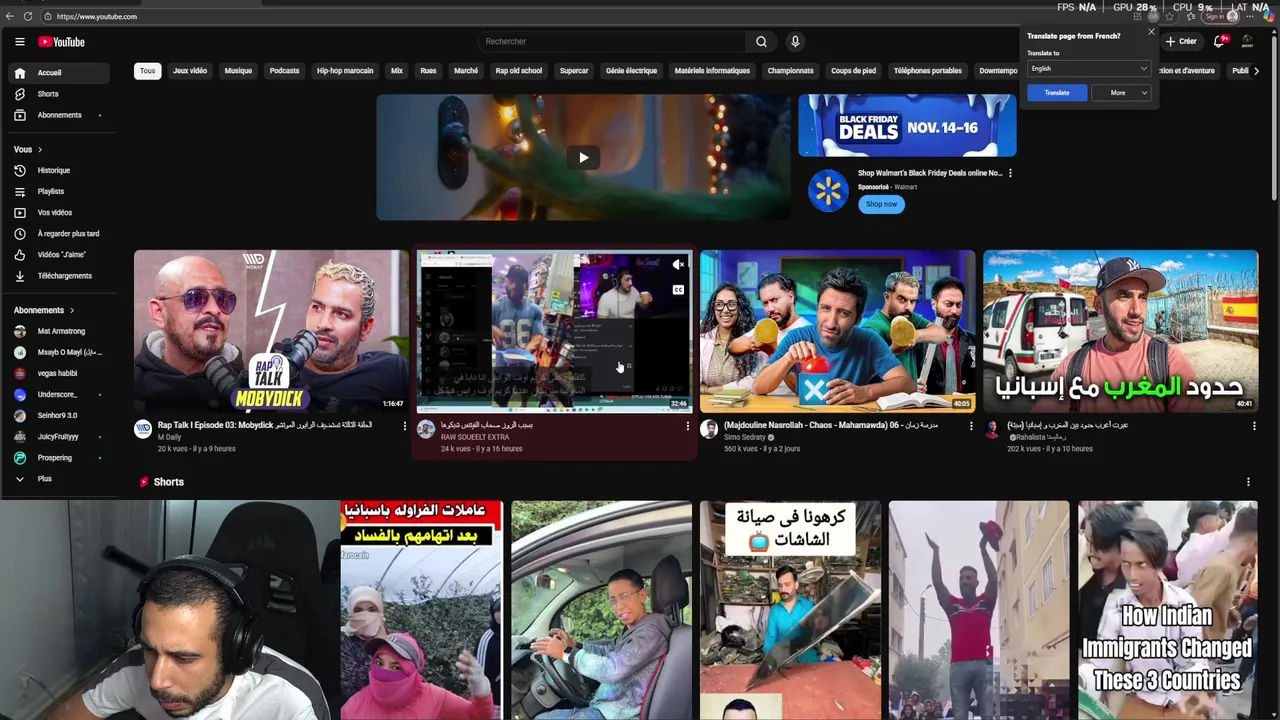Open the Morocco Spain border video thumbnail
Viewport: 1280px width, 720px height.
pyautogui.click(x=1120, y=331)
